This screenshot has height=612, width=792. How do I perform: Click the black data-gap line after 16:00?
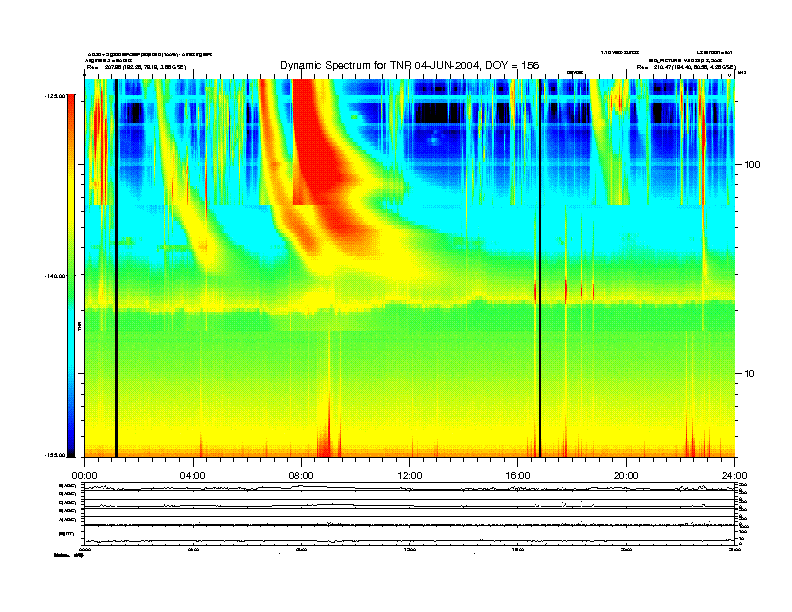[540, 268]
